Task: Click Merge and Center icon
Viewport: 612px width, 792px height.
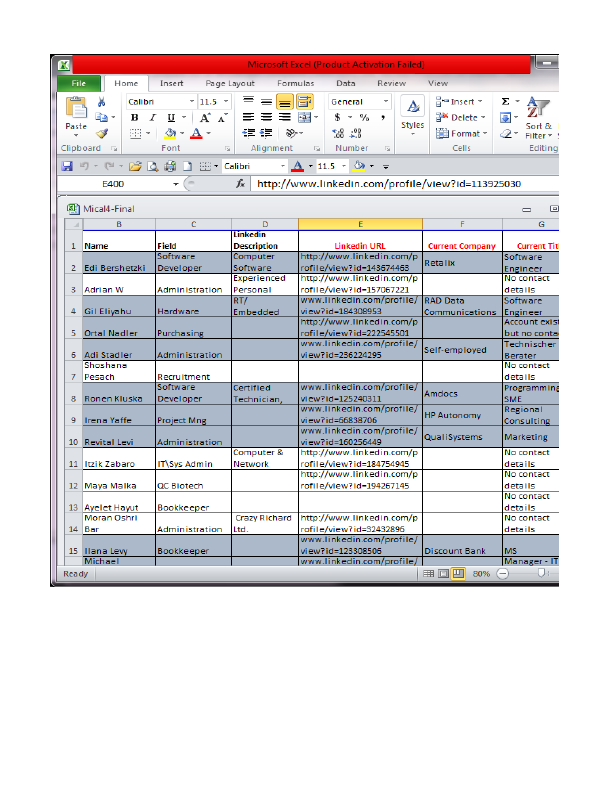Action: pos(304,117)
